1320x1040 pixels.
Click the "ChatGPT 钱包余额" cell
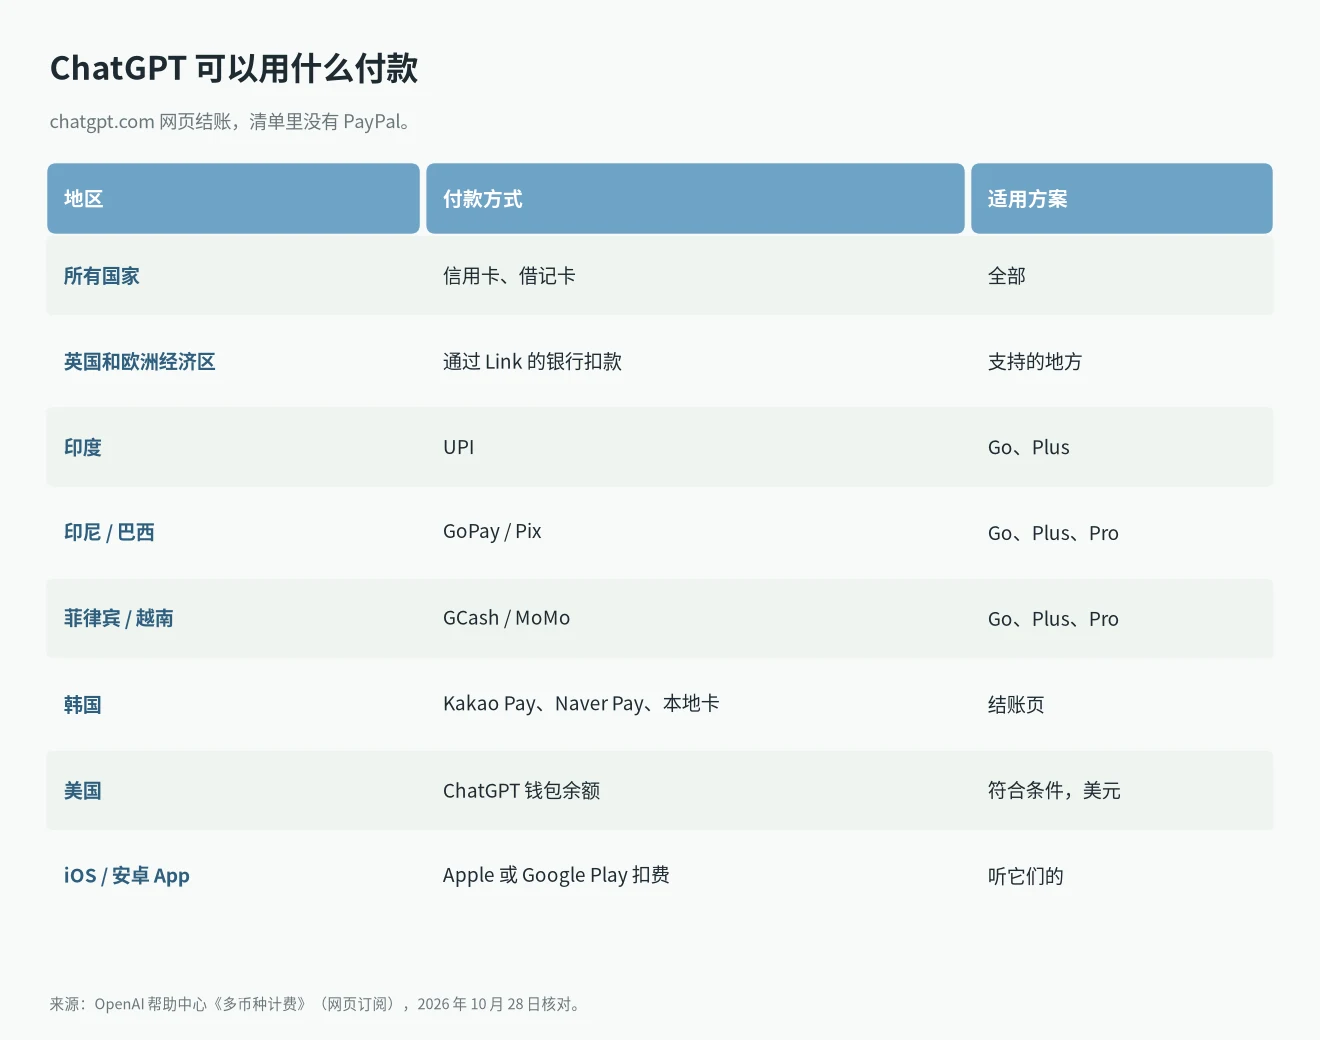522,791
